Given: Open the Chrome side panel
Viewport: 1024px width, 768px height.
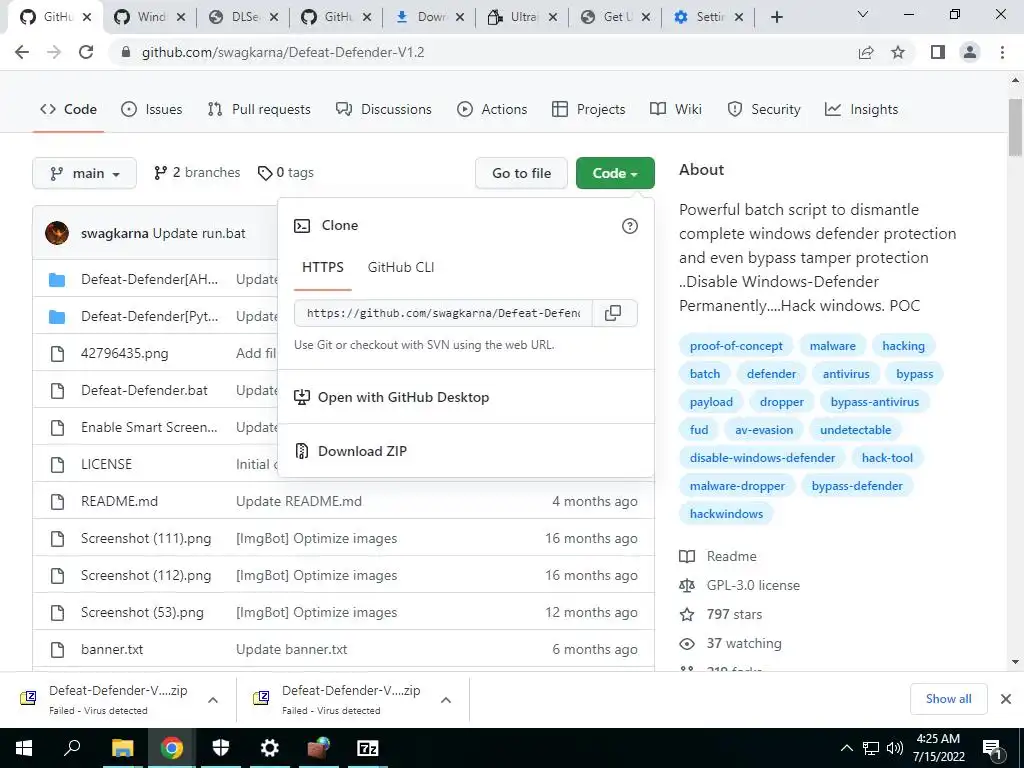Looking at the screenshot, I should click(x=938, y=52).
